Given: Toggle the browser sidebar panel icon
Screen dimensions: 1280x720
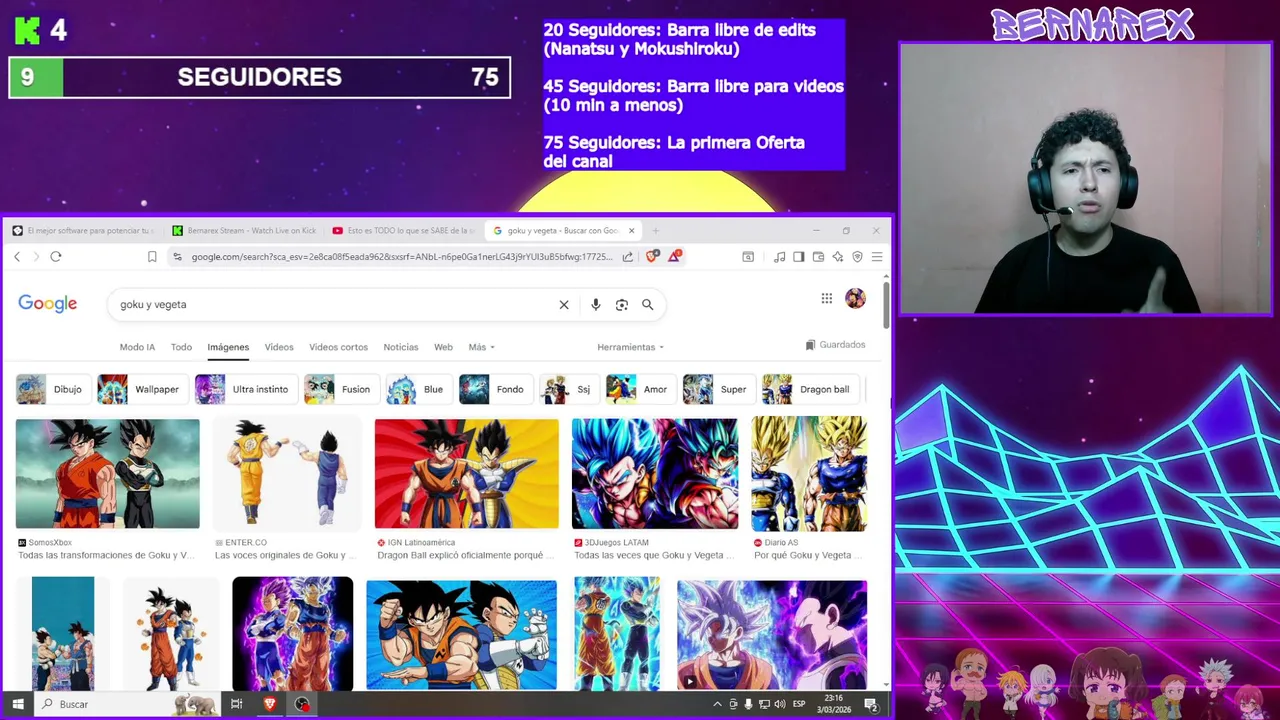Looking at the screenshot, I should pos(799,257).
